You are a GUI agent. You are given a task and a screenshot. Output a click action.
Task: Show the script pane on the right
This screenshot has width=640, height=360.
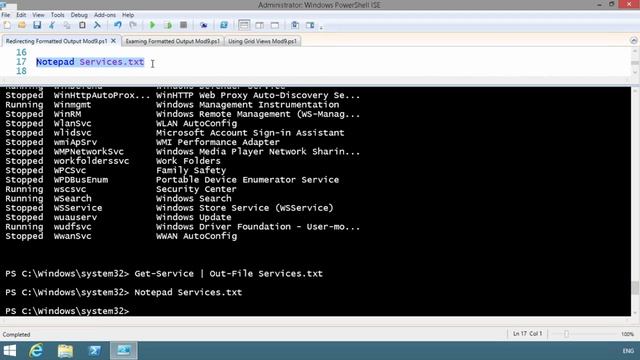click(x=259, y=25)
